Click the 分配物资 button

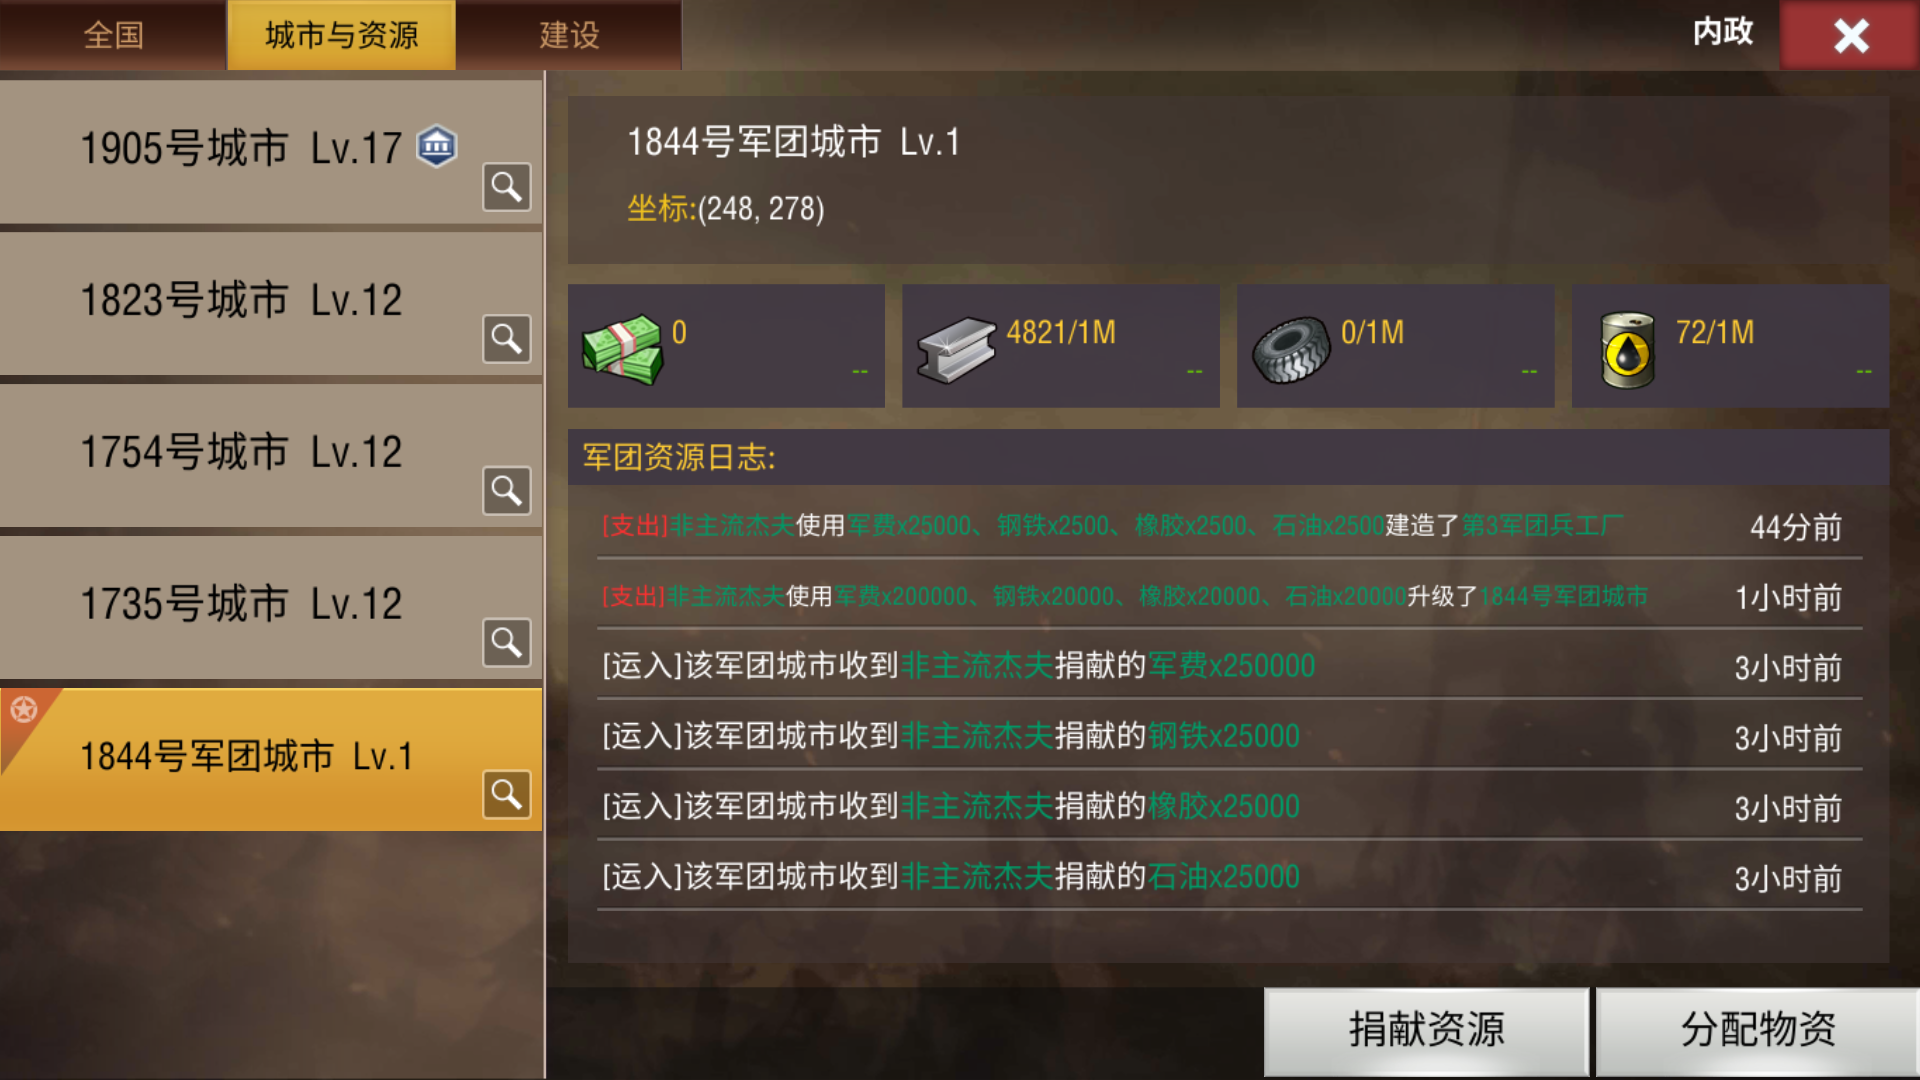1757,1030
